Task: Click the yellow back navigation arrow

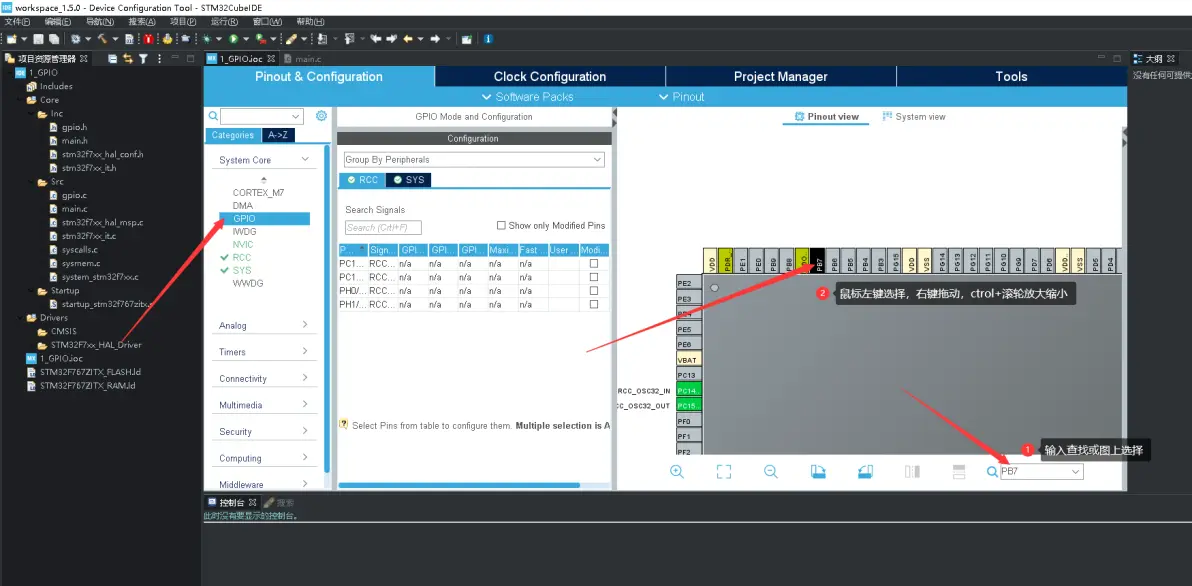Action: click(408, 39)
